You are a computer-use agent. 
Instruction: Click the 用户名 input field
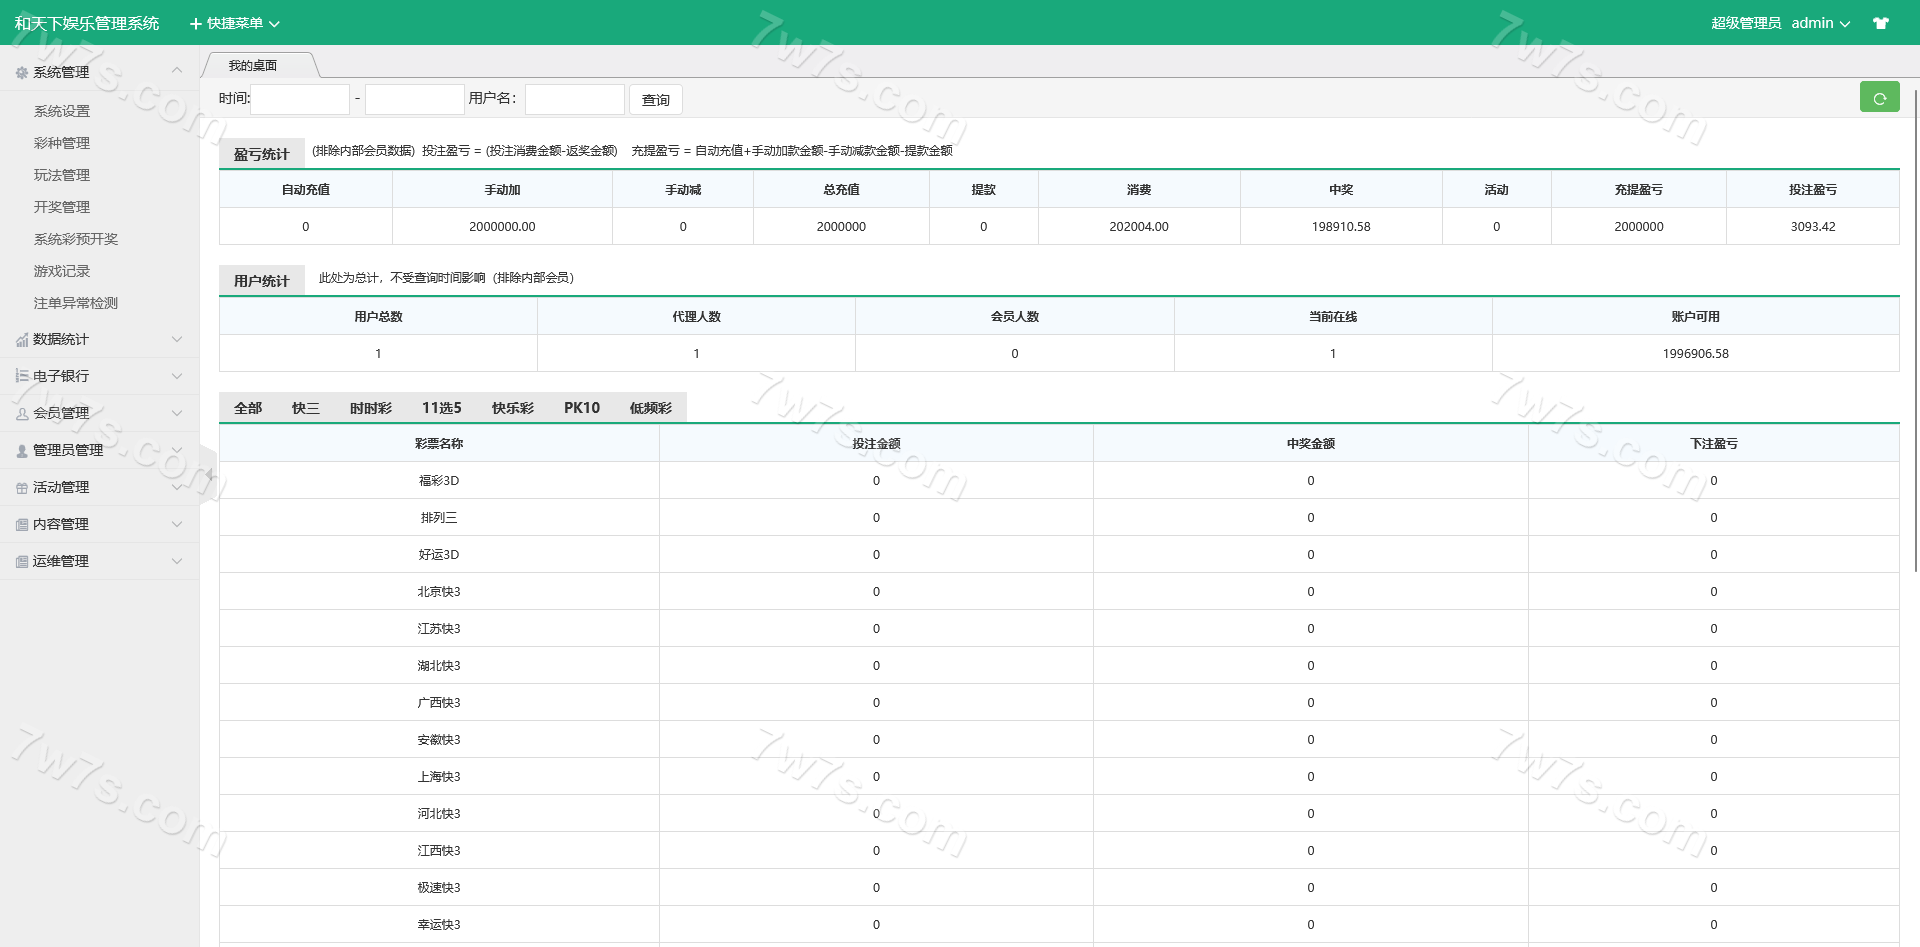point(575,99)
